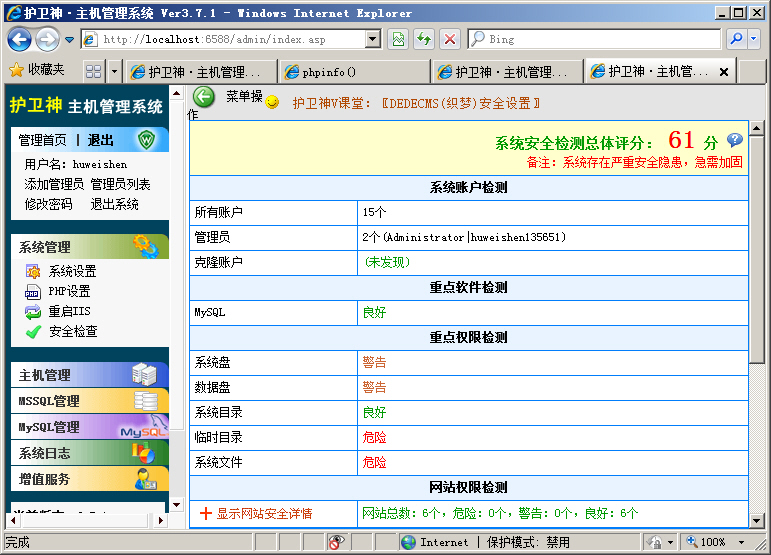
Task: Open the DEDECMS(织梦)安全设置 link
Action: (461, 103)
